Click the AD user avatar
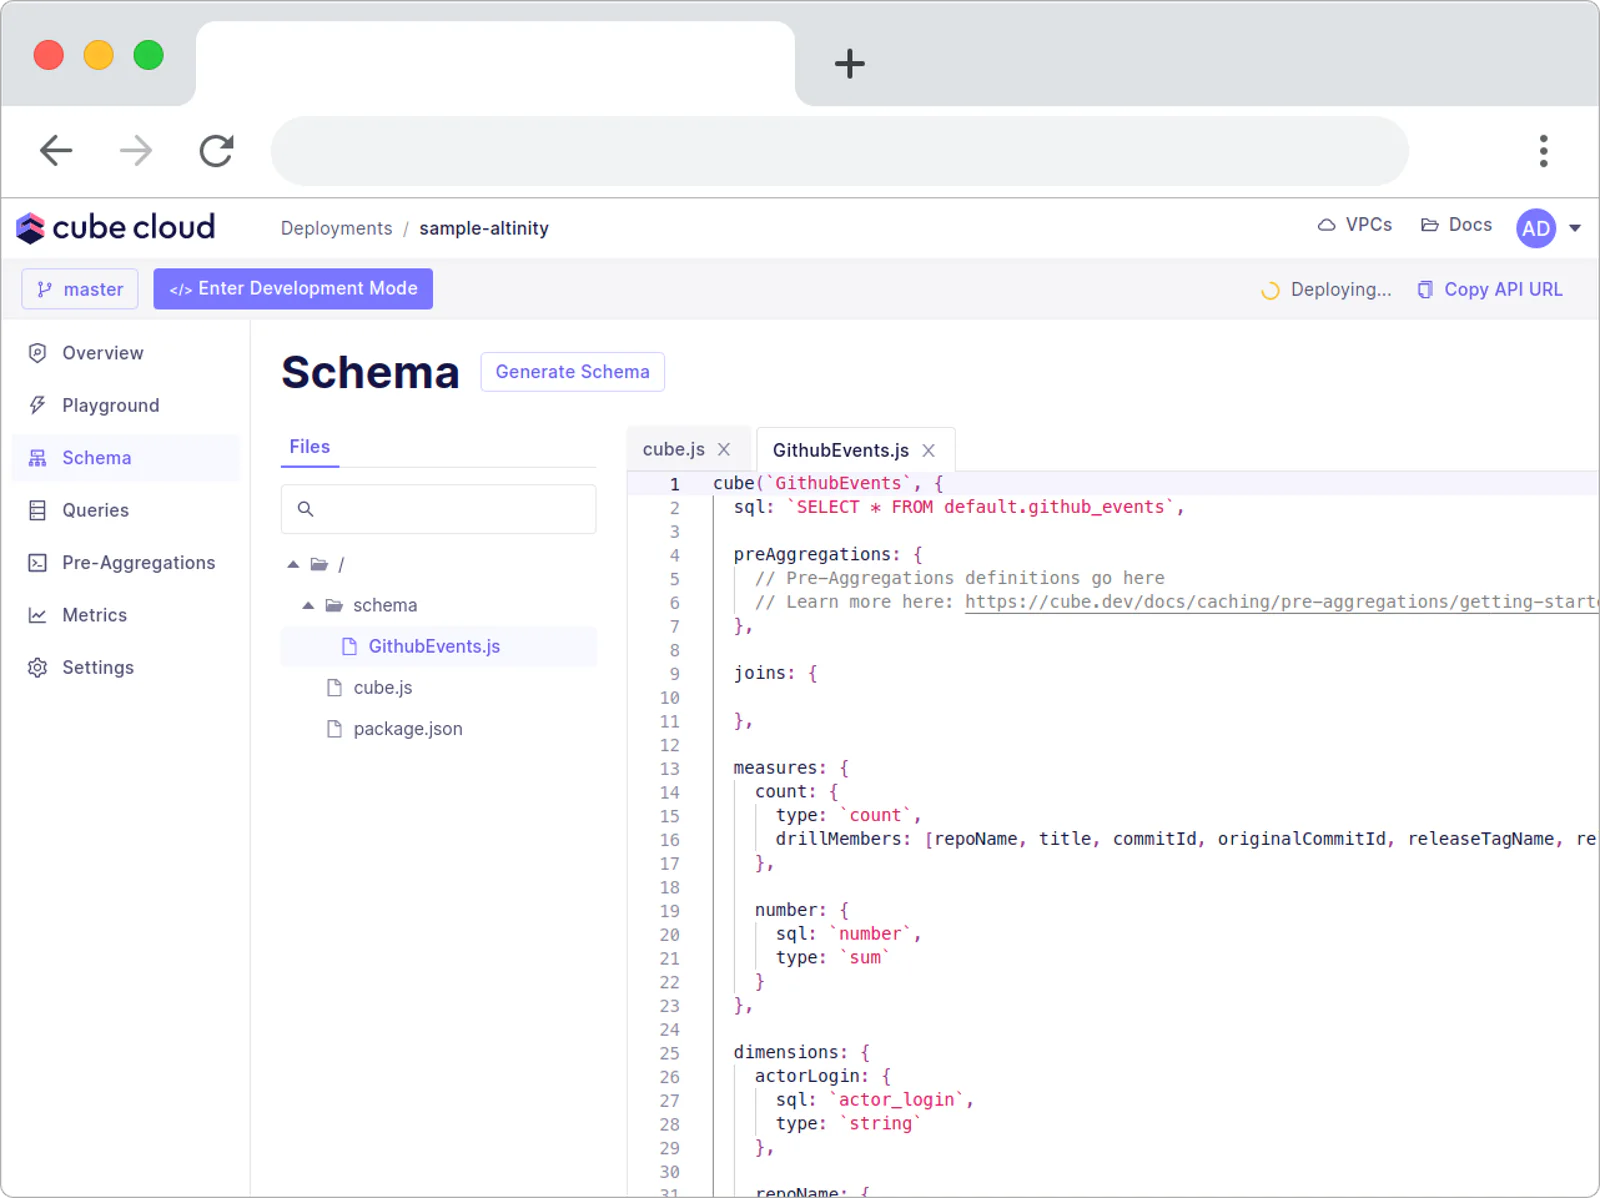Viewport: 1600px width, 1198px height. [1536, 228]
